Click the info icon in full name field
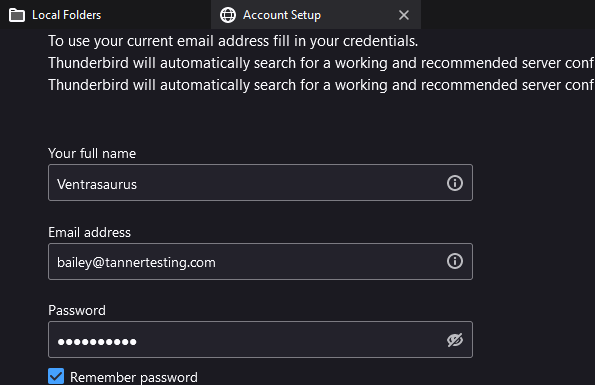This screenshot has width=595, height=385. 455,183
